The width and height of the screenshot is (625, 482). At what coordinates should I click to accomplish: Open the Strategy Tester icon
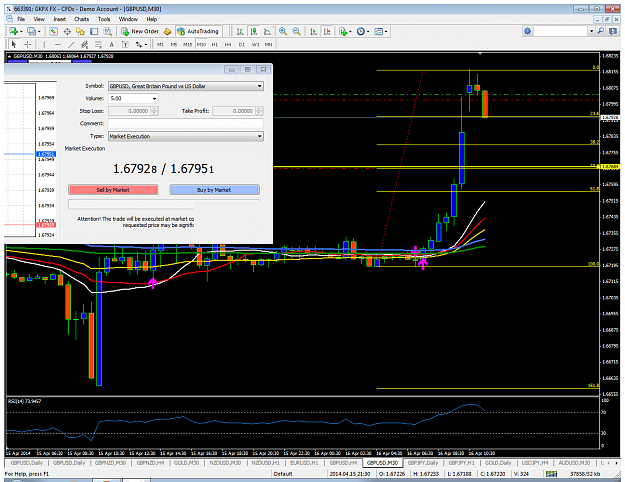coord(108,31)
